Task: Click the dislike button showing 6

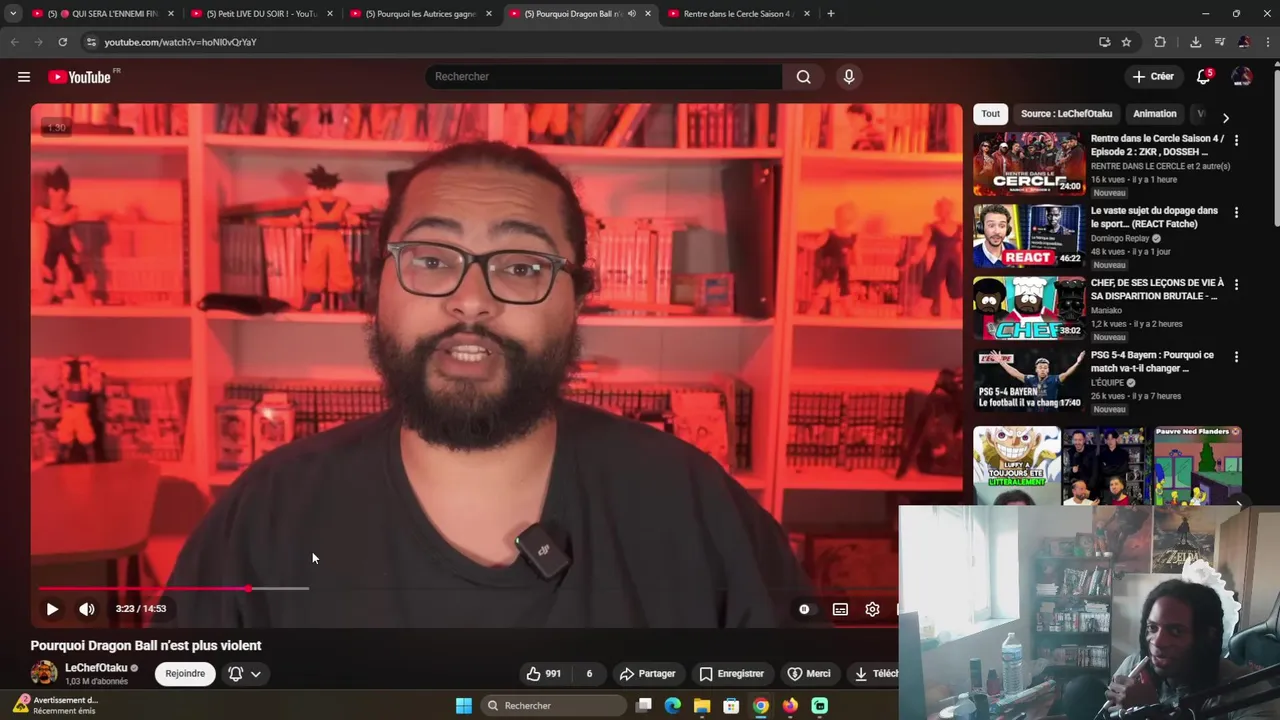Action: point(589,674)
